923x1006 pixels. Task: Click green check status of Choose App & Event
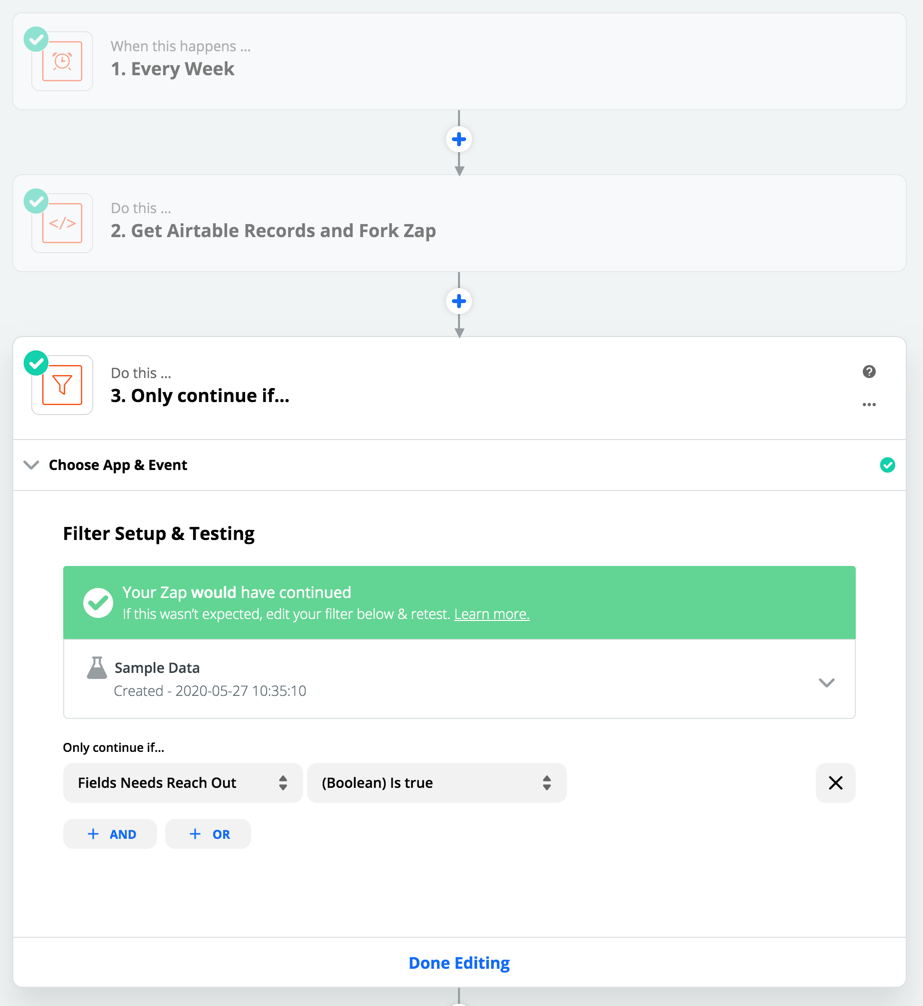[x=887, y=465]
